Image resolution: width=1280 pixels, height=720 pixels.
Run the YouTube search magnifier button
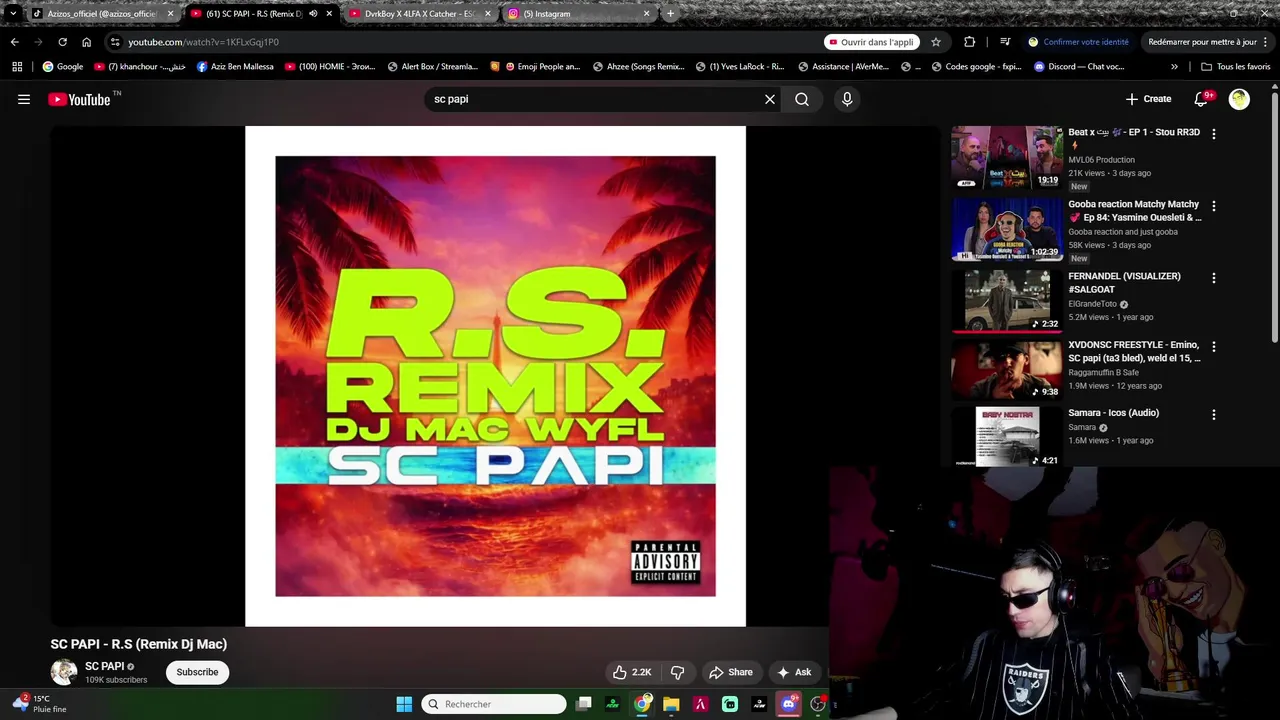(x=802, y=99)
